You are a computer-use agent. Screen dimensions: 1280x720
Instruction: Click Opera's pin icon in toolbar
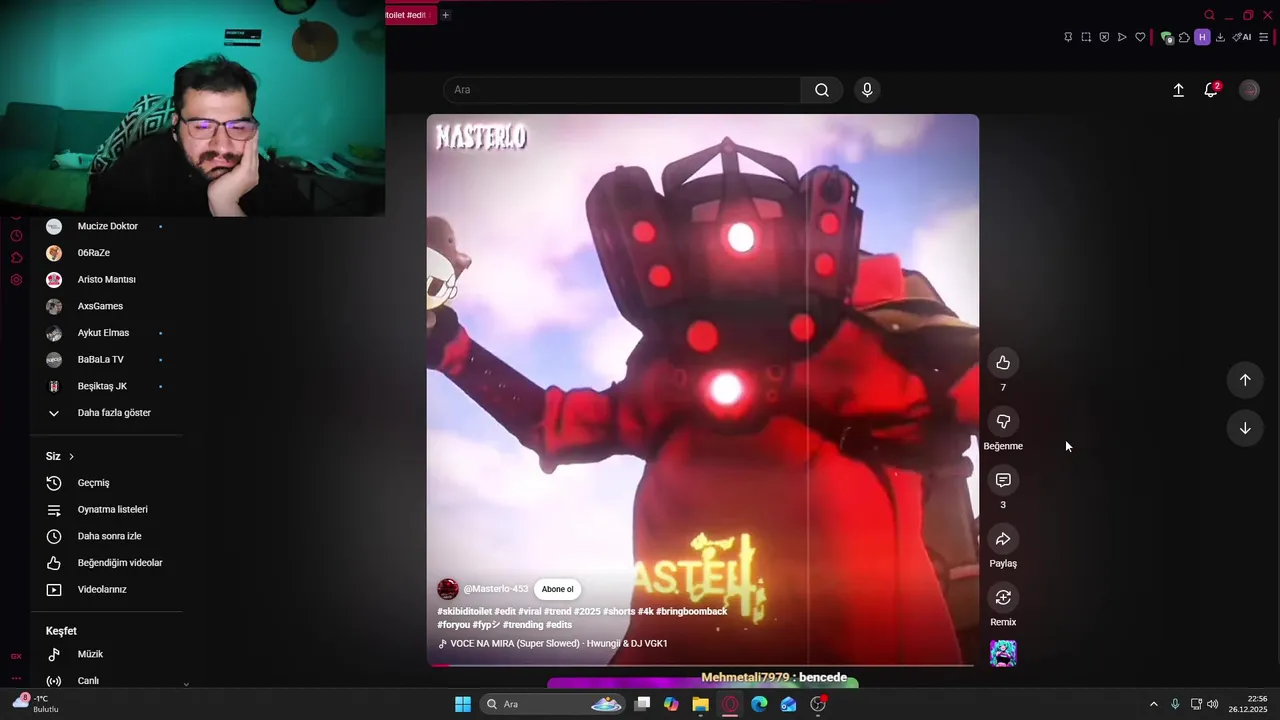[1068, 37]
